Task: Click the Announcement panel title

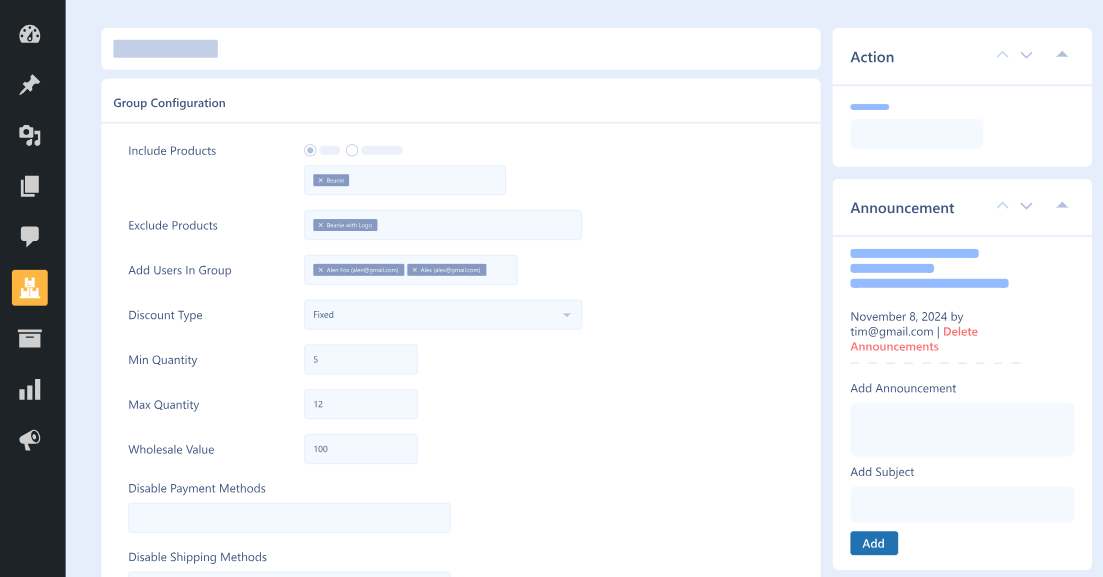Action: pos(902,208)
